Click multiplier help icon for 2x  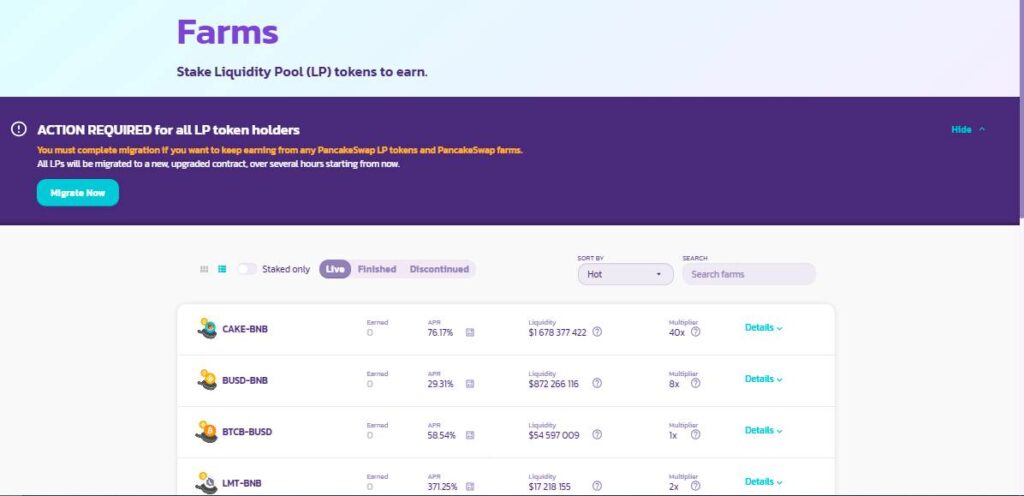point(696,486)
